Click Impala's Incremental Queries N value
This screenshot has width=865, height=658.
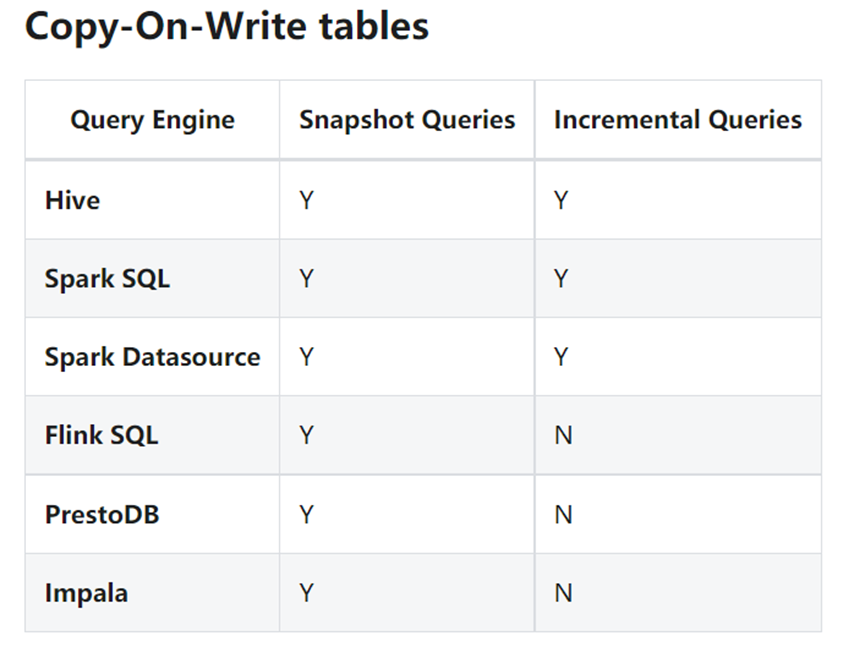[563, 593]
